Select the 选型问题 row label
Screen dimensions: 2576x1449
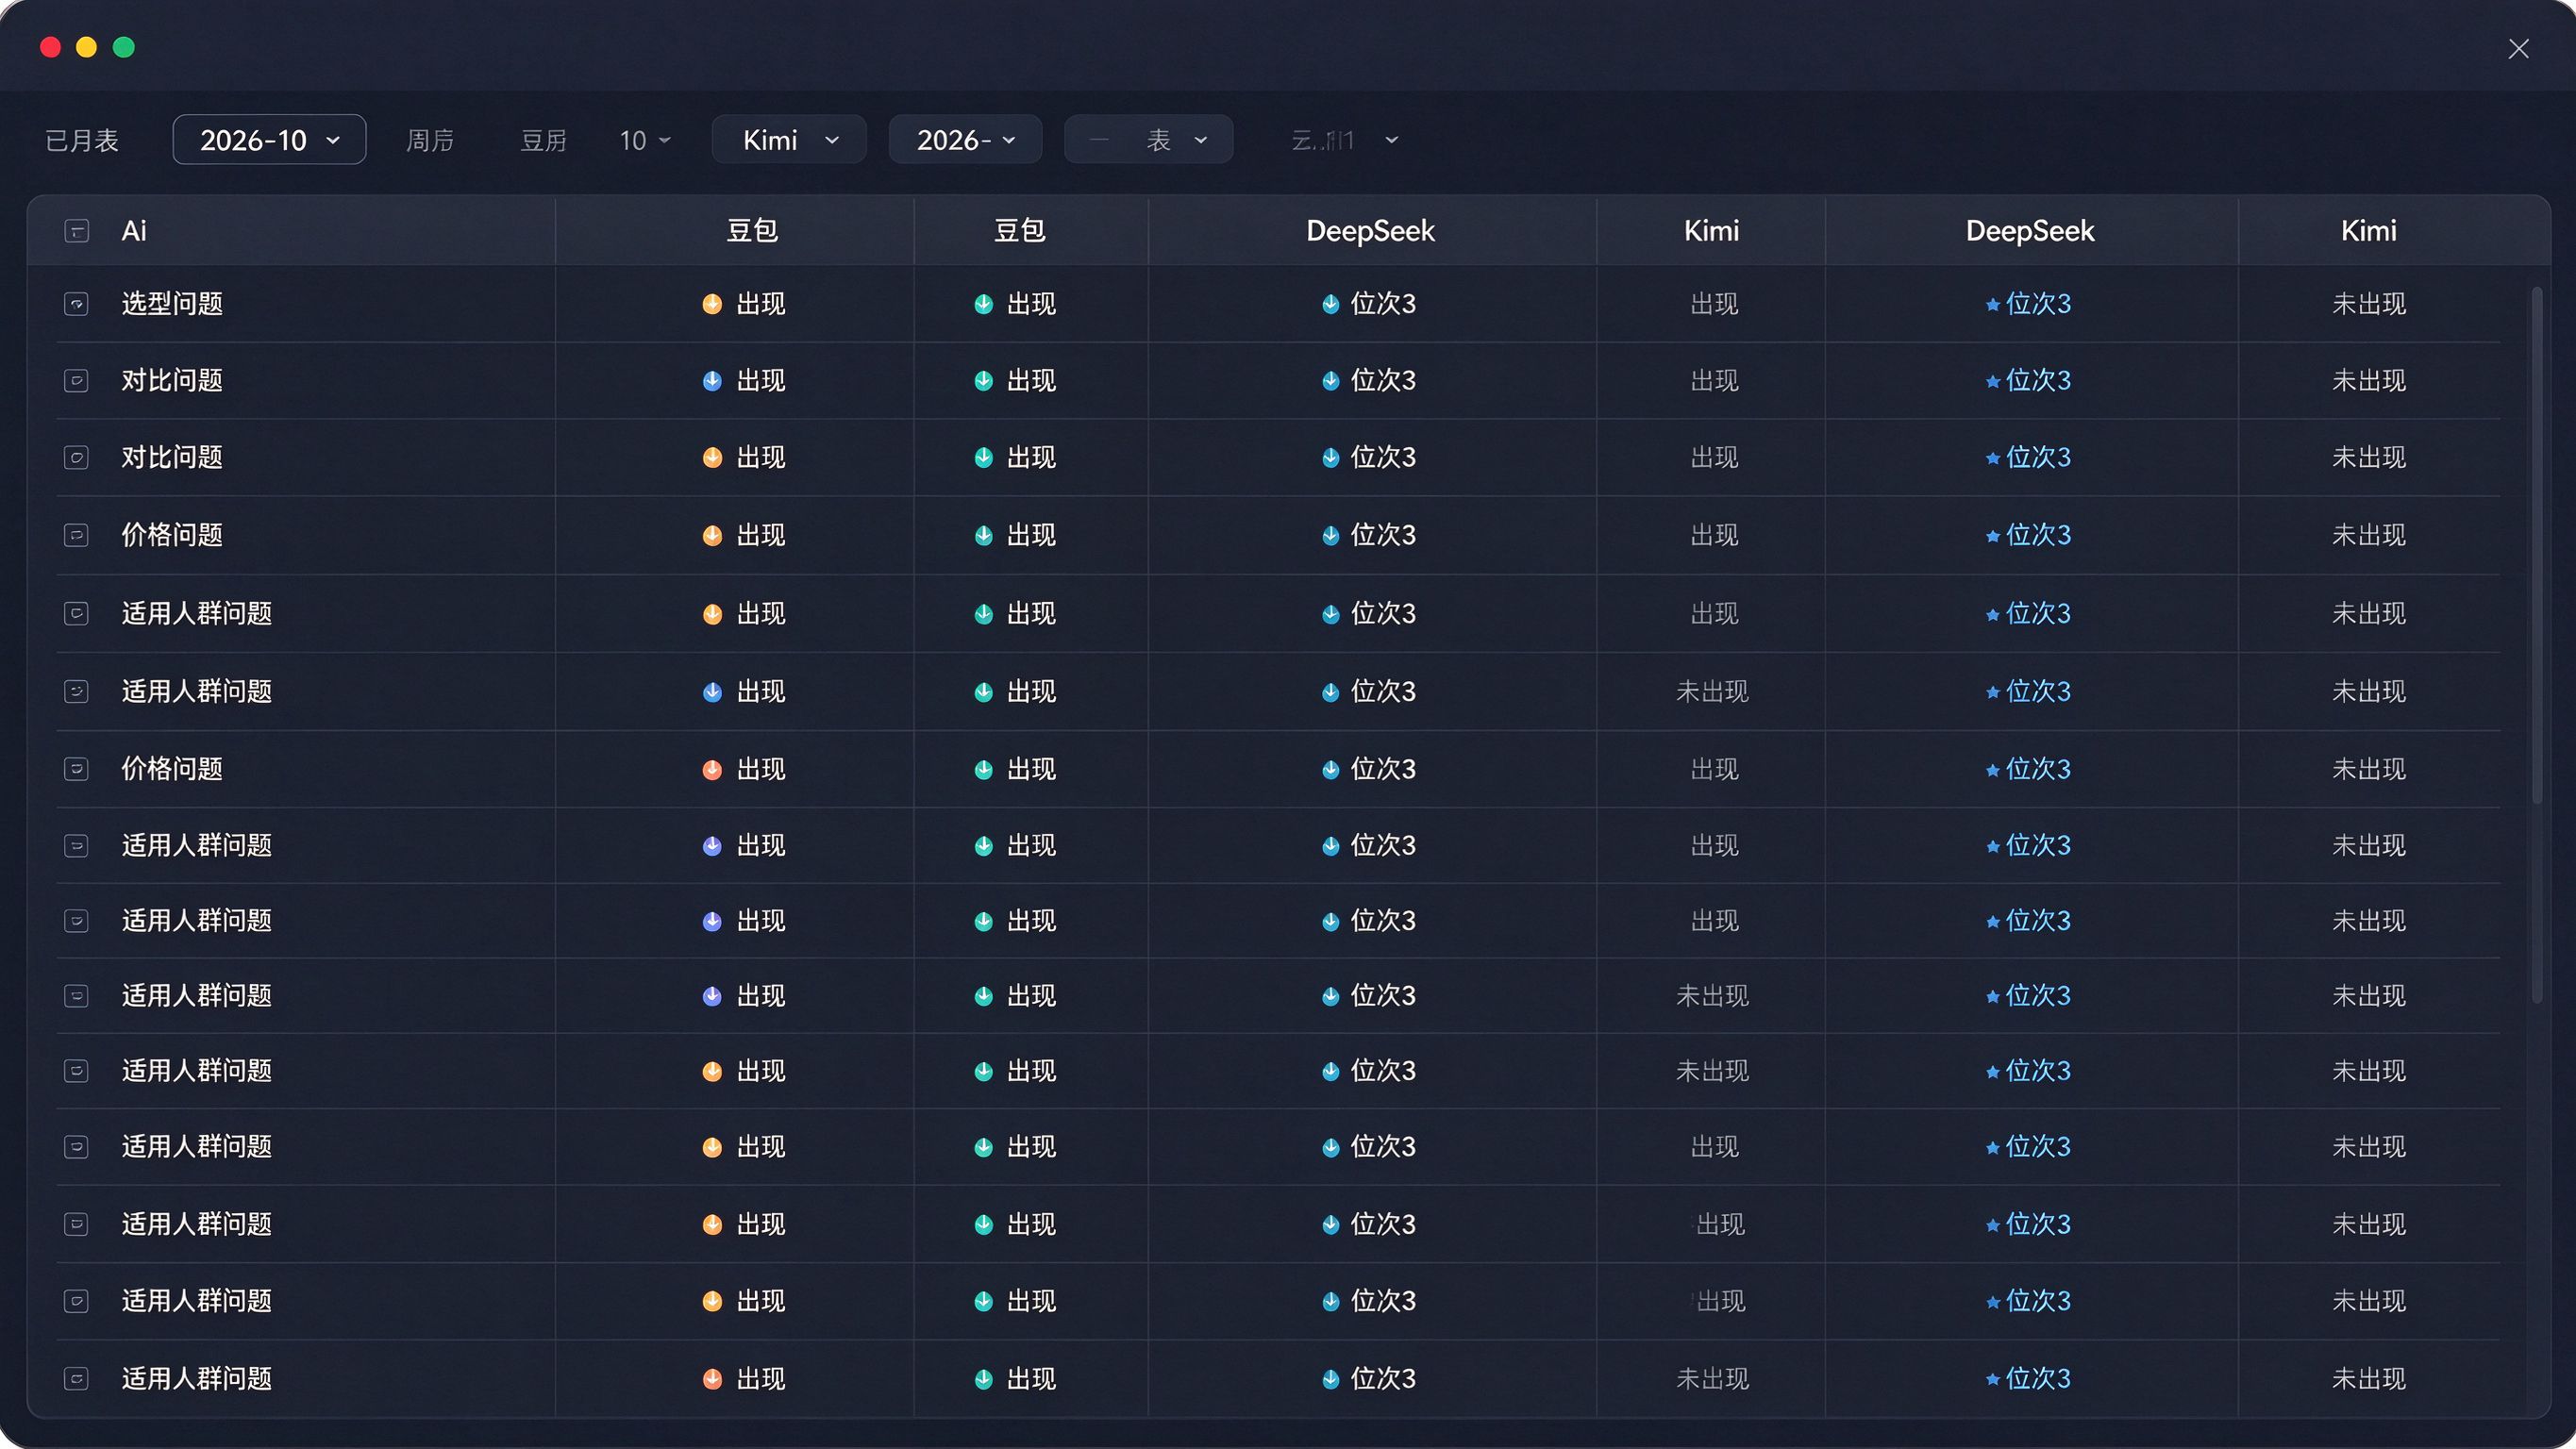coord(172,304)
